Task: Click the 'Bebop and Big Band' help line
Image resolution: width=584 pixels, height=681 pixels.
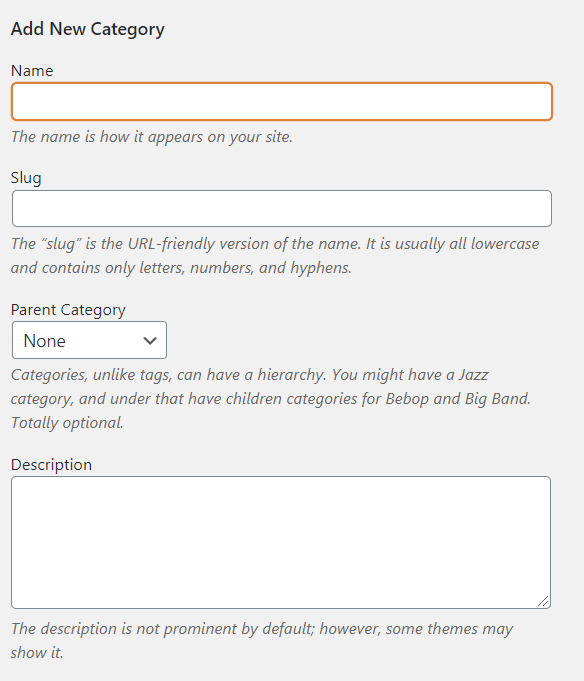Action: pos(271,399)
